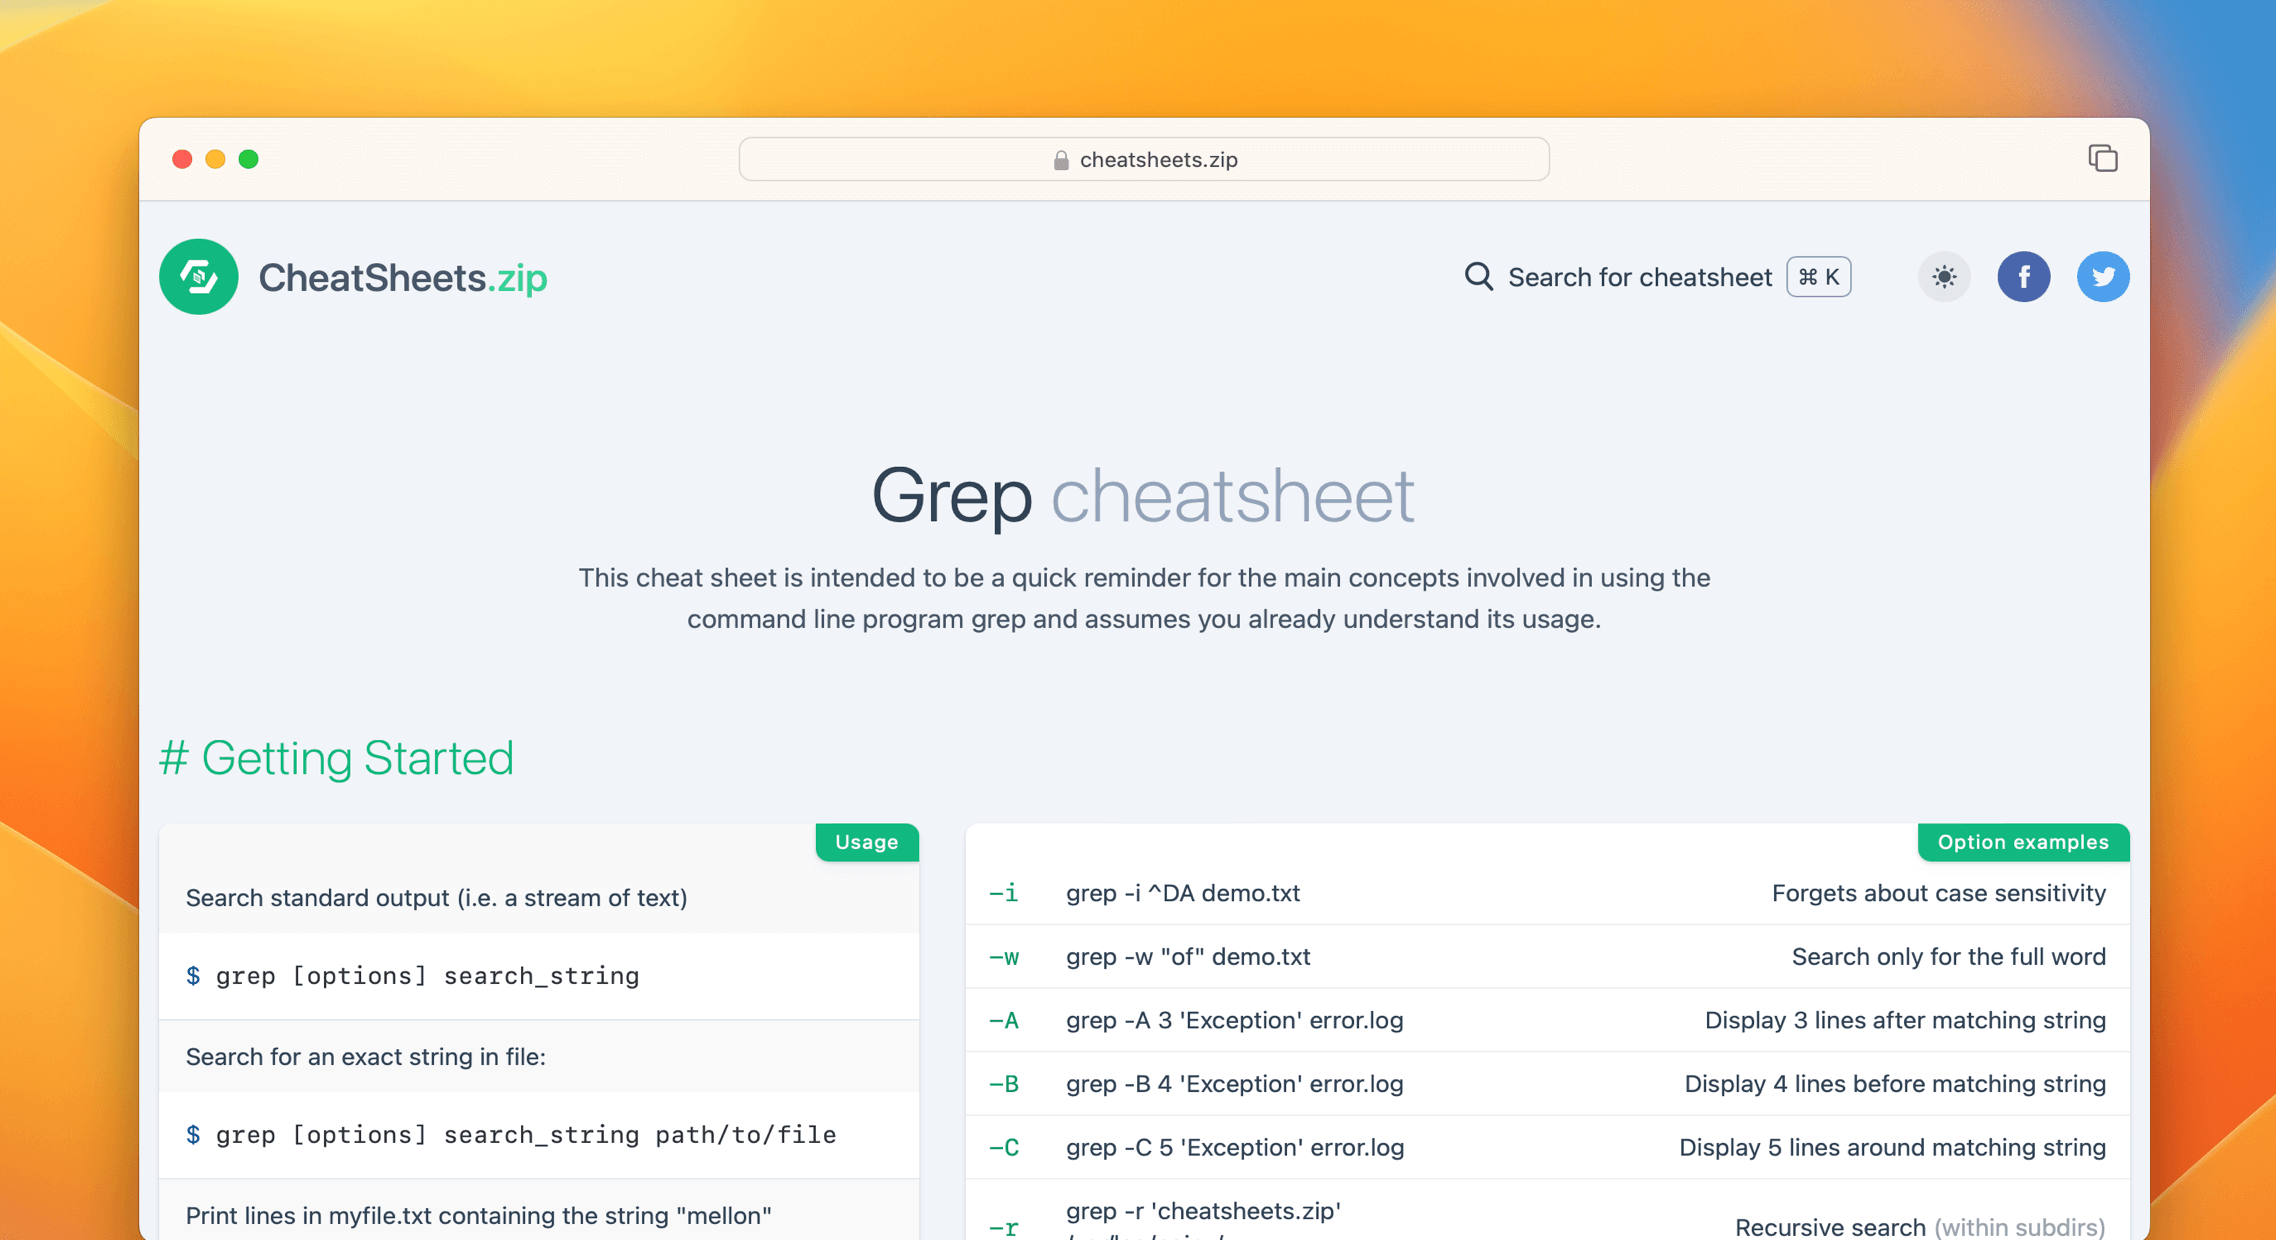Select the Getting Started section heading
2276x1240 pixels.
[x=336, y=759]
